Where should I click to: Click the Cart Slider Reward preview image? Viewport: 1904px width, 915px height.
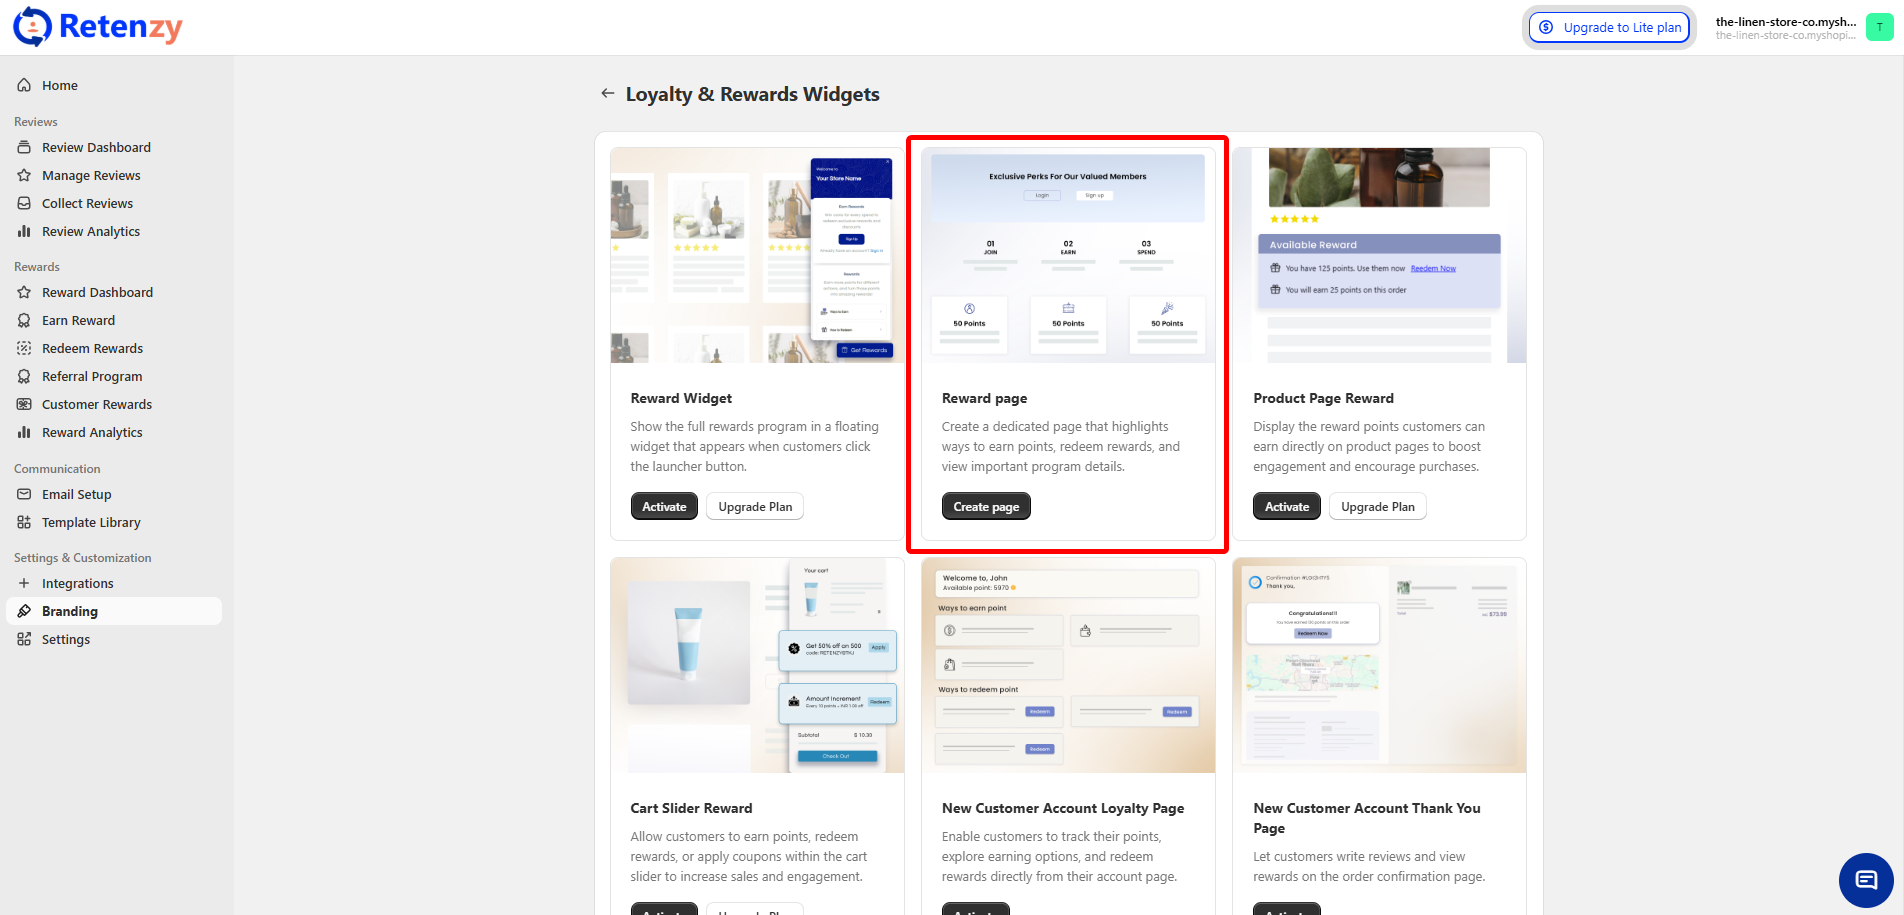757,665
